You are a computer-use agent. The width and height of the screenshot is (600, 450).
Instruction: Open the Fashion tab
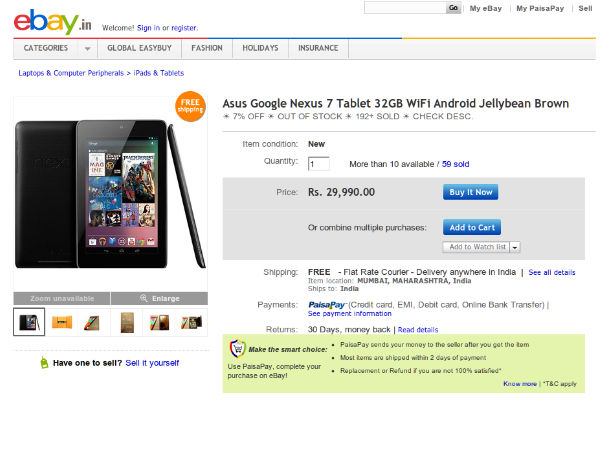coord(207,48)
